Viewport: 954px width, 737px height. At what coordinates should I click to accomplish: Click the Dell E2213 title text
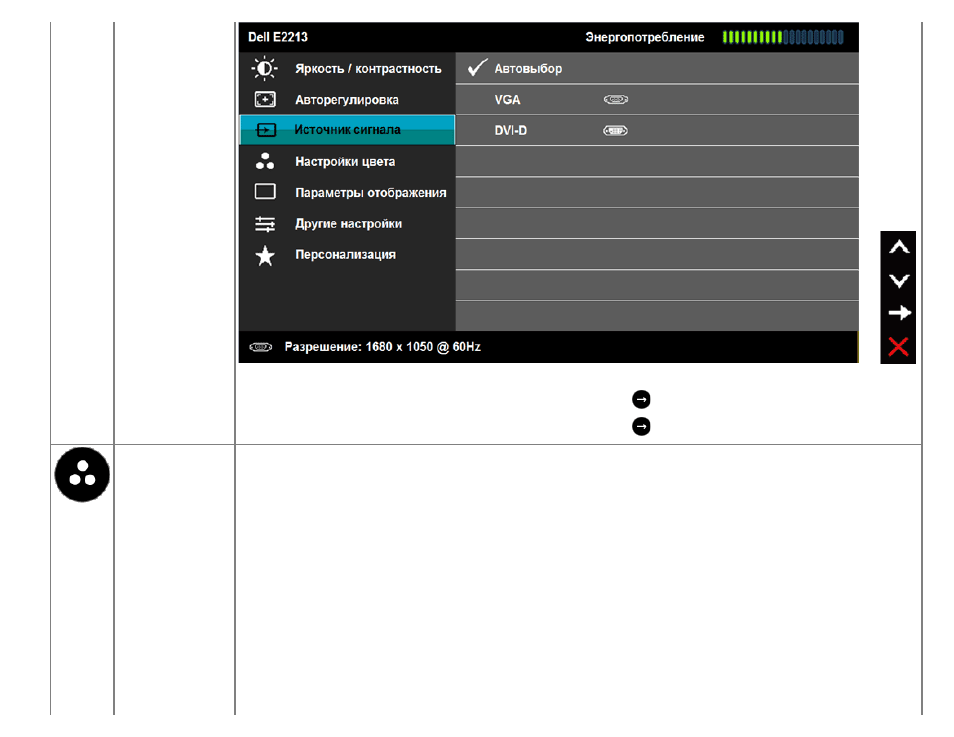278,37
